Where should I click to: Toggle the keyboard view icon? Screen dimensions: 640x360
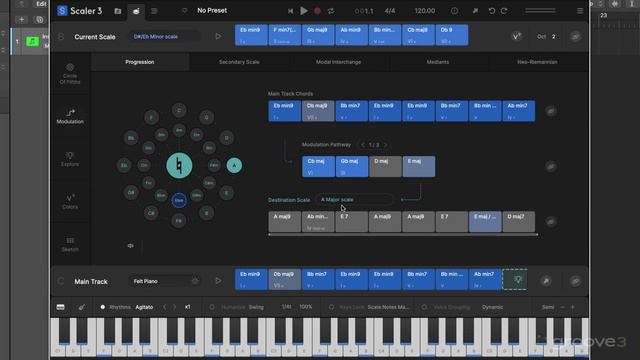60,307
